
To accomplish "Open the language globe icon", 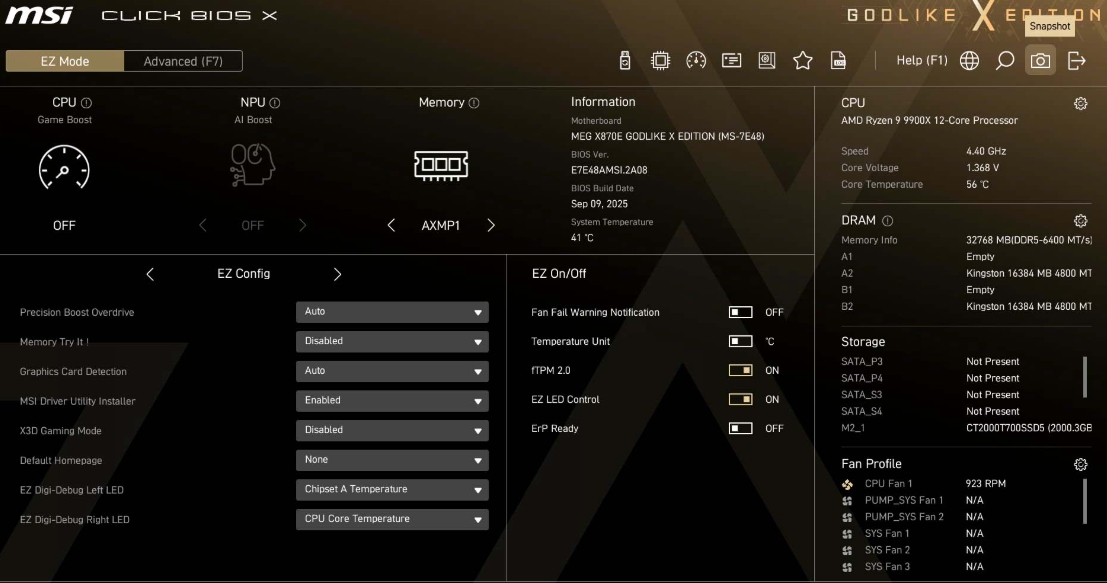I will [x=969, y=61].
